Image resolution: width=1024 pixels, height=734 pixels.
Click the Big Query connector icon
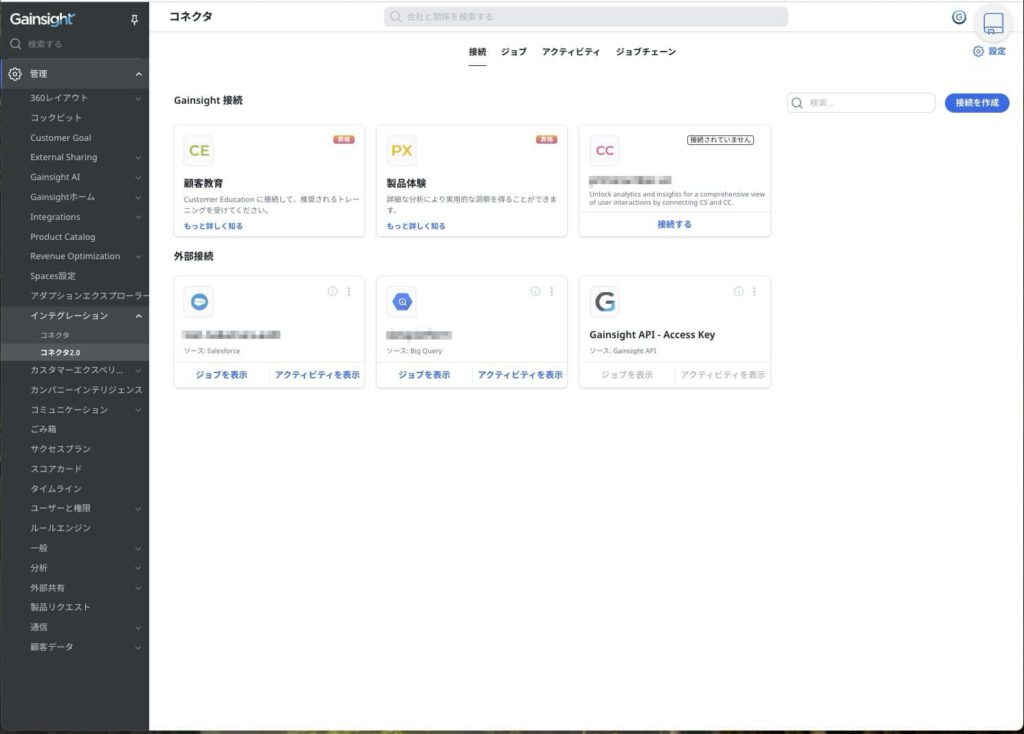point(402,302)
